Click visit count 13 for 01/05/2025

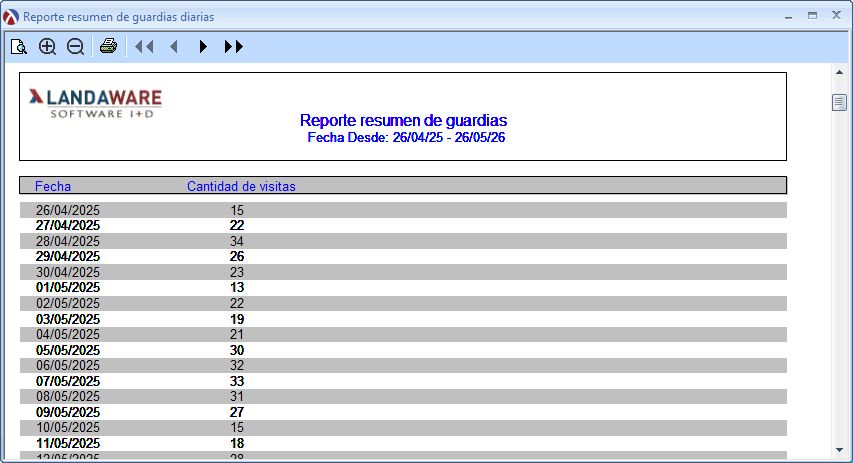pyautogui.click(x=237, y=287)
